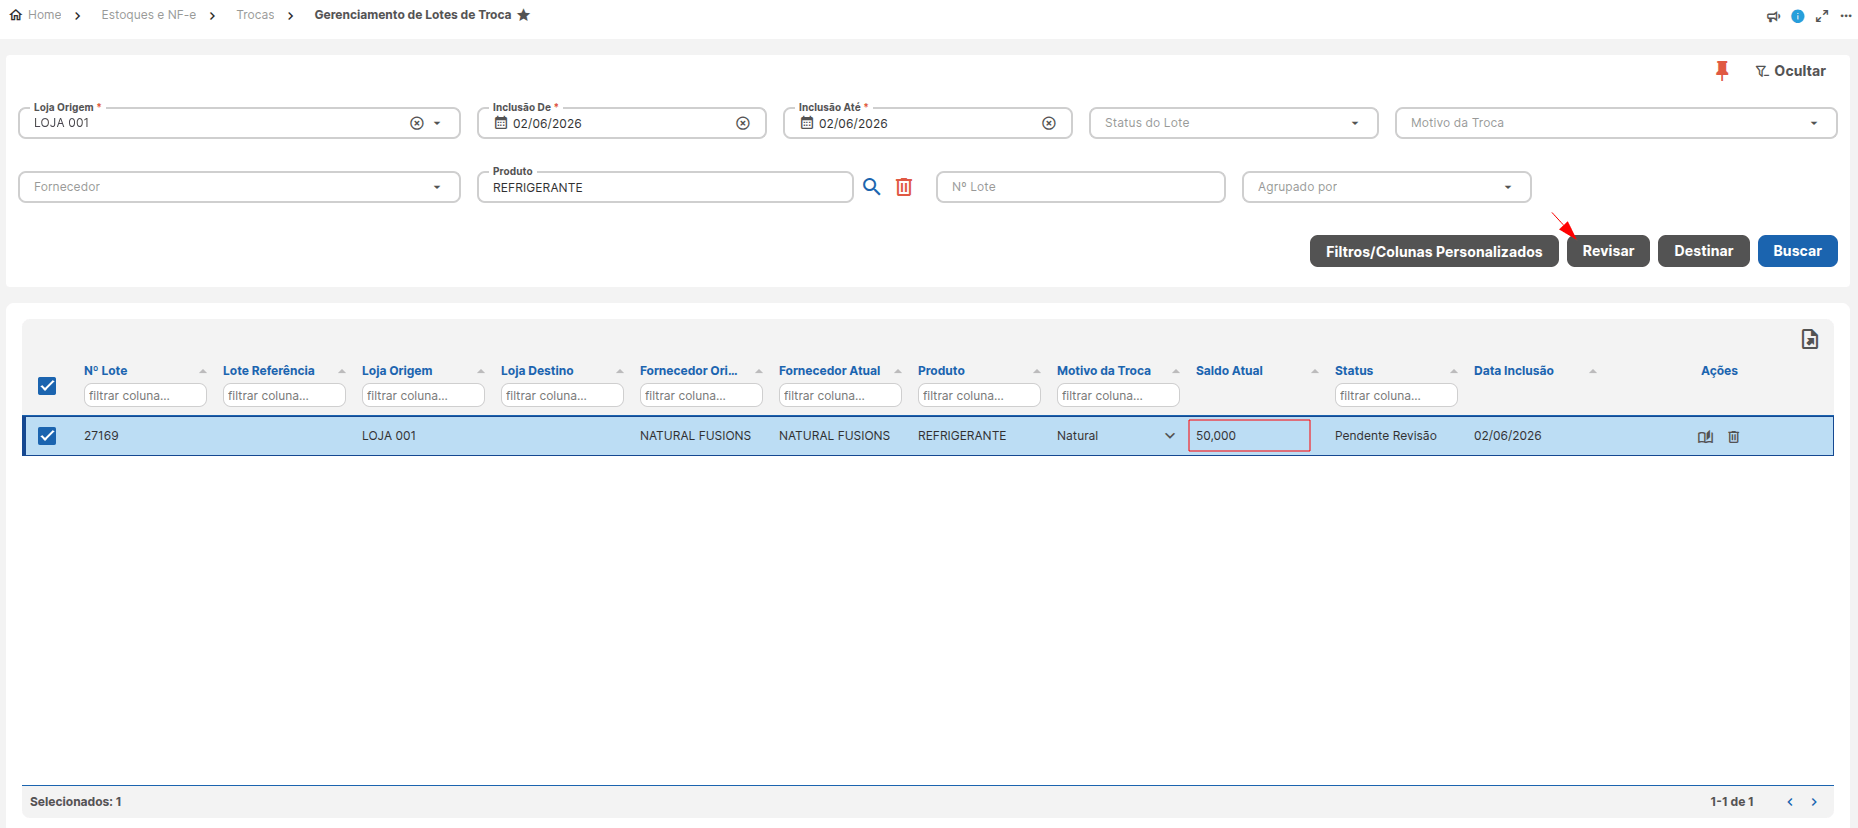Click Pendente Revisão status cell
This screenshot has height=828, width=1858.
coord(1385,436)
